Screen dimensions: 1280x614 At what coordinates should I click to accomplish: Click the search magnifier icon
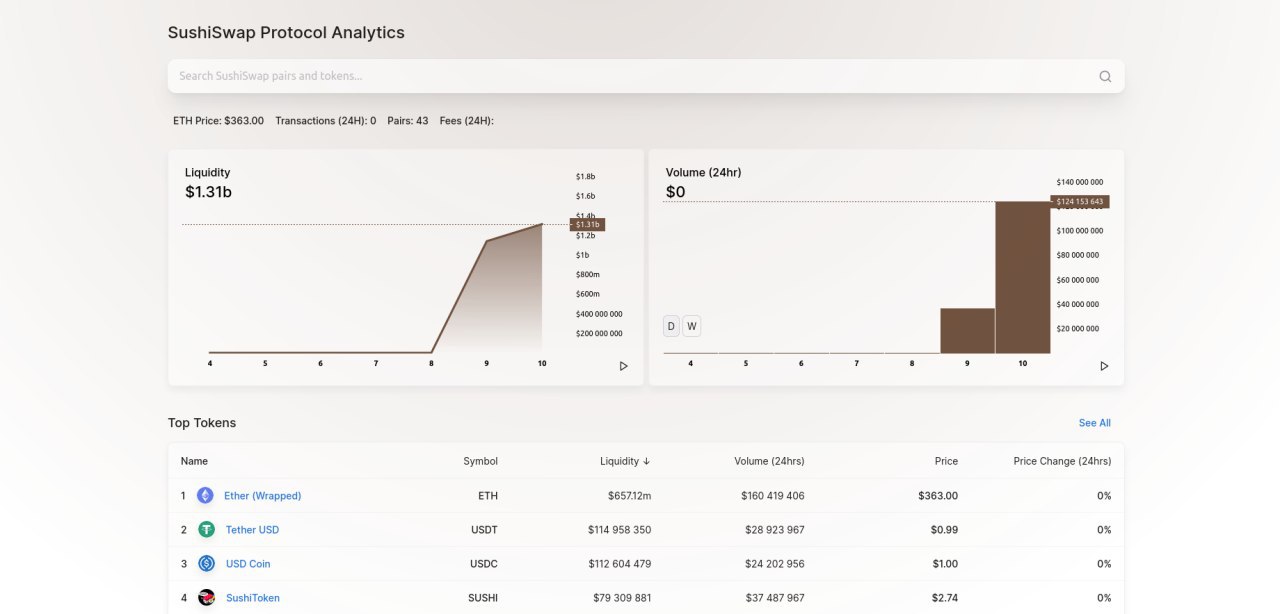(1105, 76)
